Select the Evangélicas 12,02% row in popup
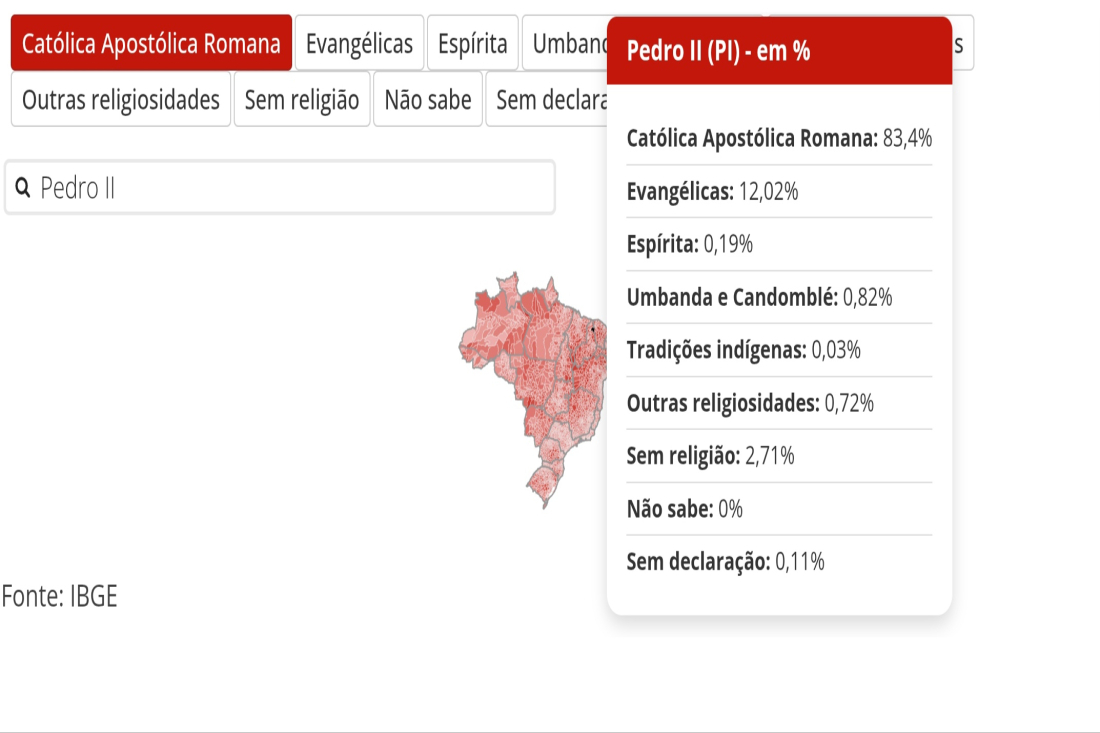Image resolution: width=1100 pixels, height=733 pixels. click(x=779, y=191)
